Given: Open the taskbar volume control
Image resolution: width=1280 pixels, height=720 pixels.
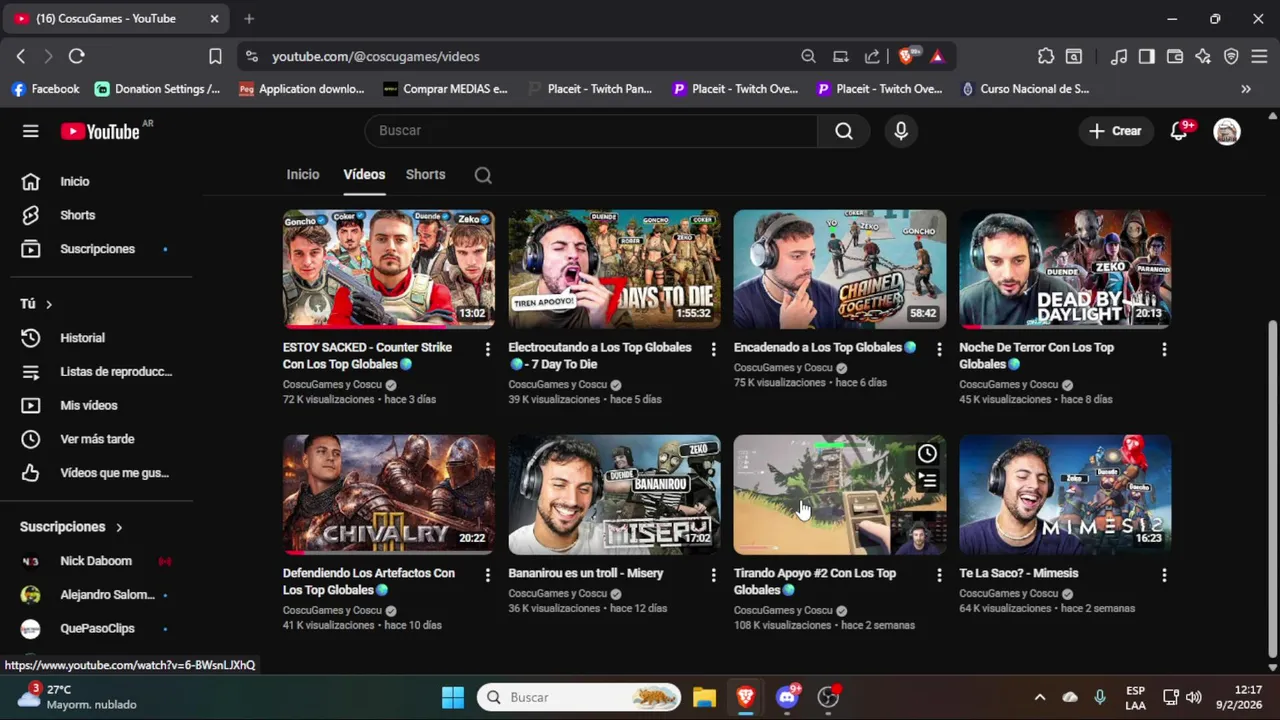Looking at the screenshot, I should pyautogui.click(x=1194, y=697).
